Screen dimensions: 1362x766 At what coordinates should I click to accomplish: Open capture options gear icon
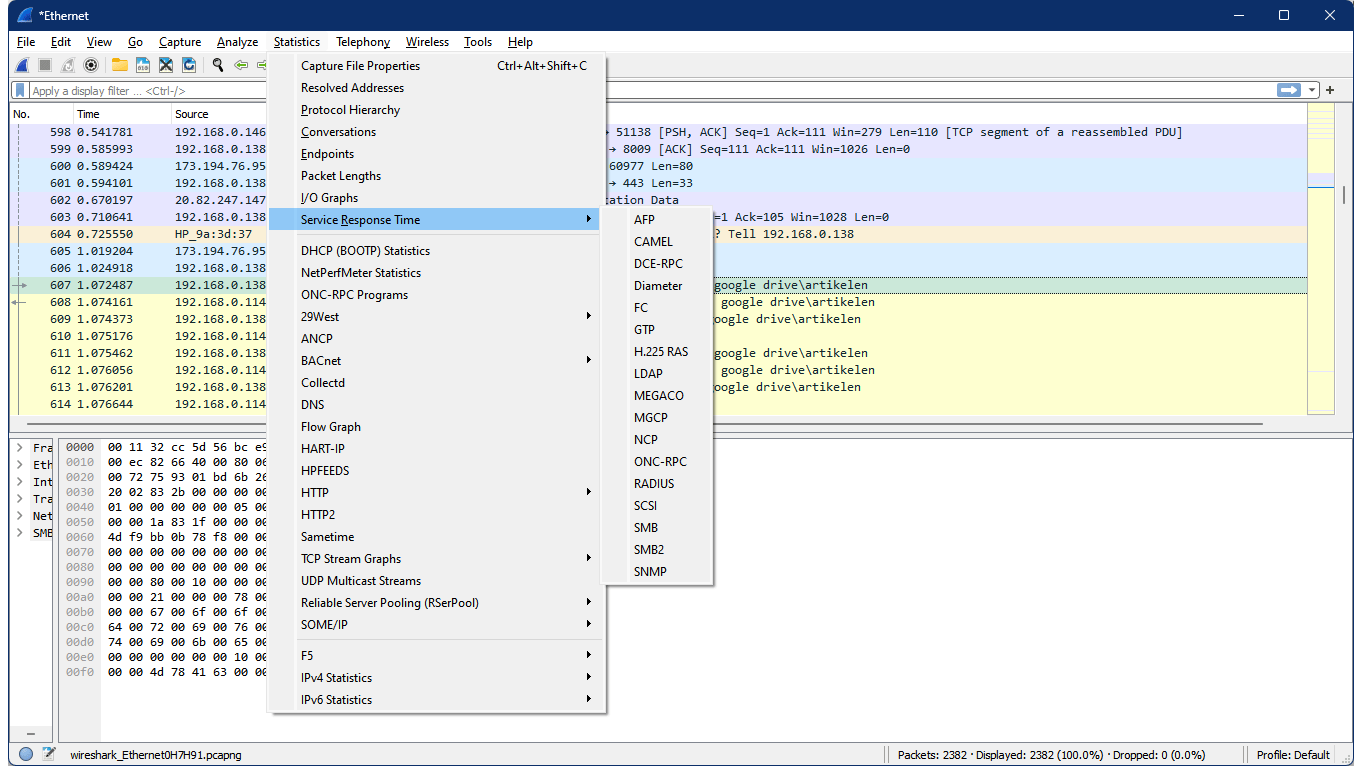click(91, 65)
